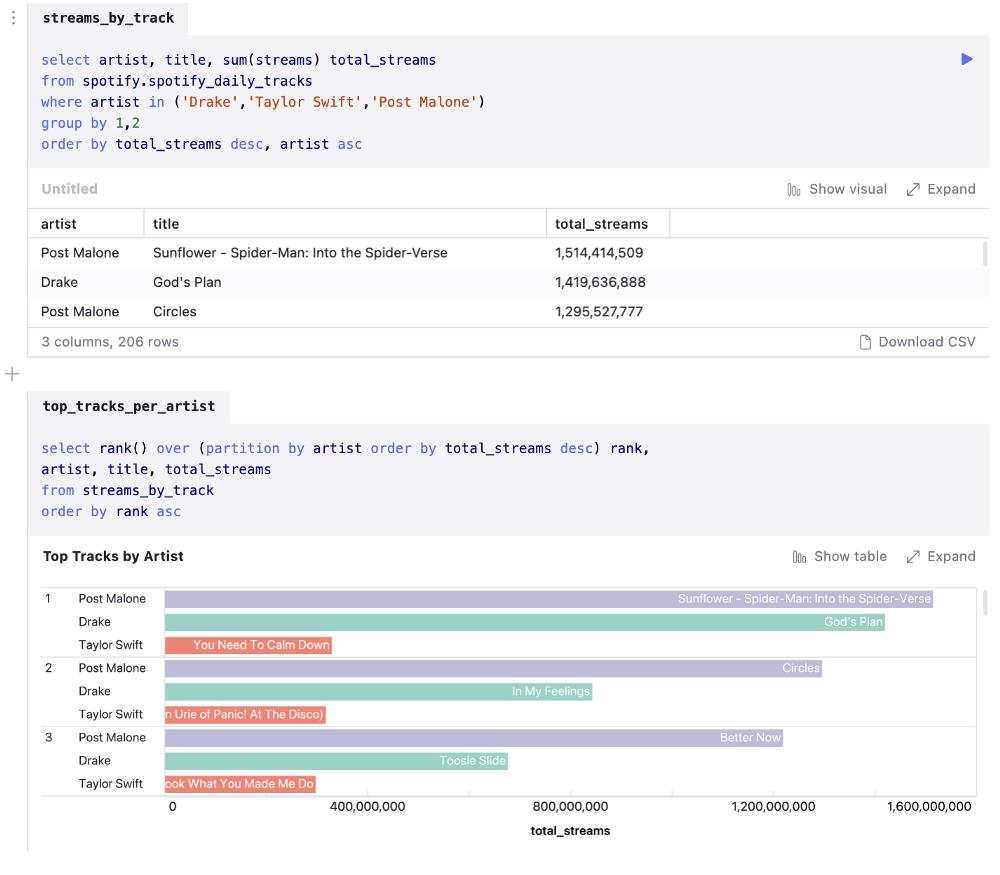Click the Sunflower purple bar in chart
The width and height of the screenshot is (1000, 875).
coord(548,599)
